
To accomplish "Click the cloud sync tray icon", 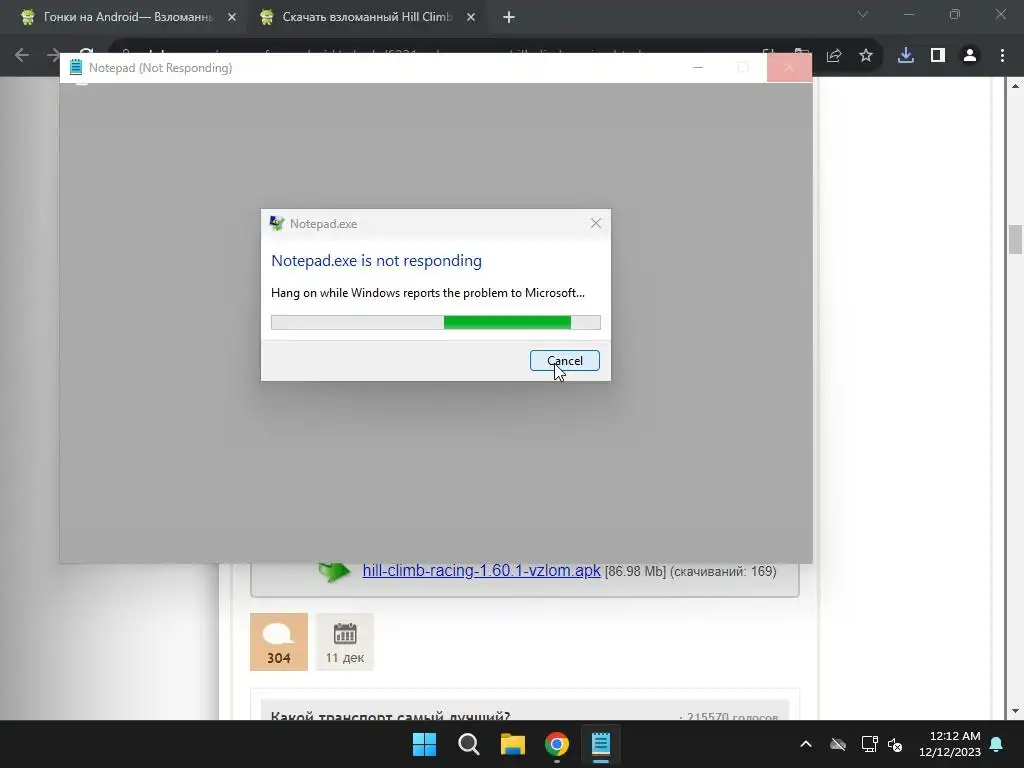I will click(838, 744).
